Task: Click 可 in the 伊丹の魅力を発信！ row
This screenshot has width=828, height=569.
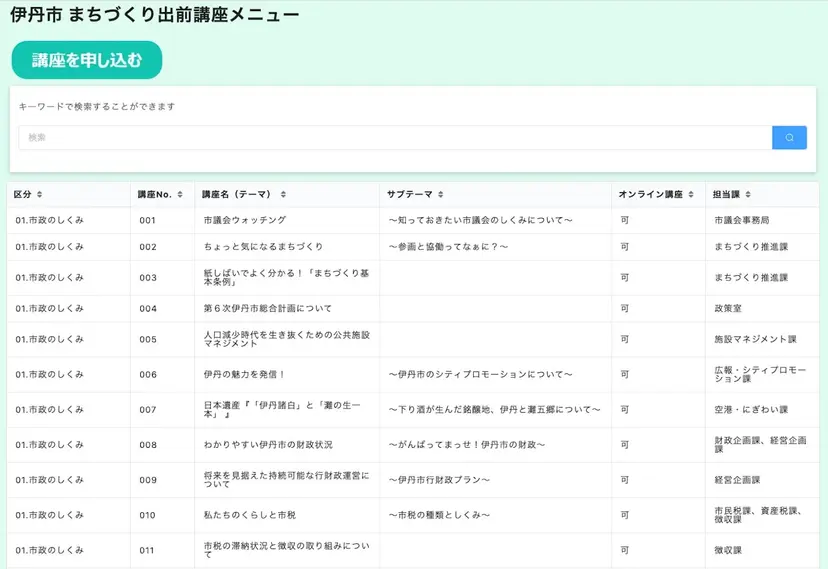Action: [x=625, y=374]
